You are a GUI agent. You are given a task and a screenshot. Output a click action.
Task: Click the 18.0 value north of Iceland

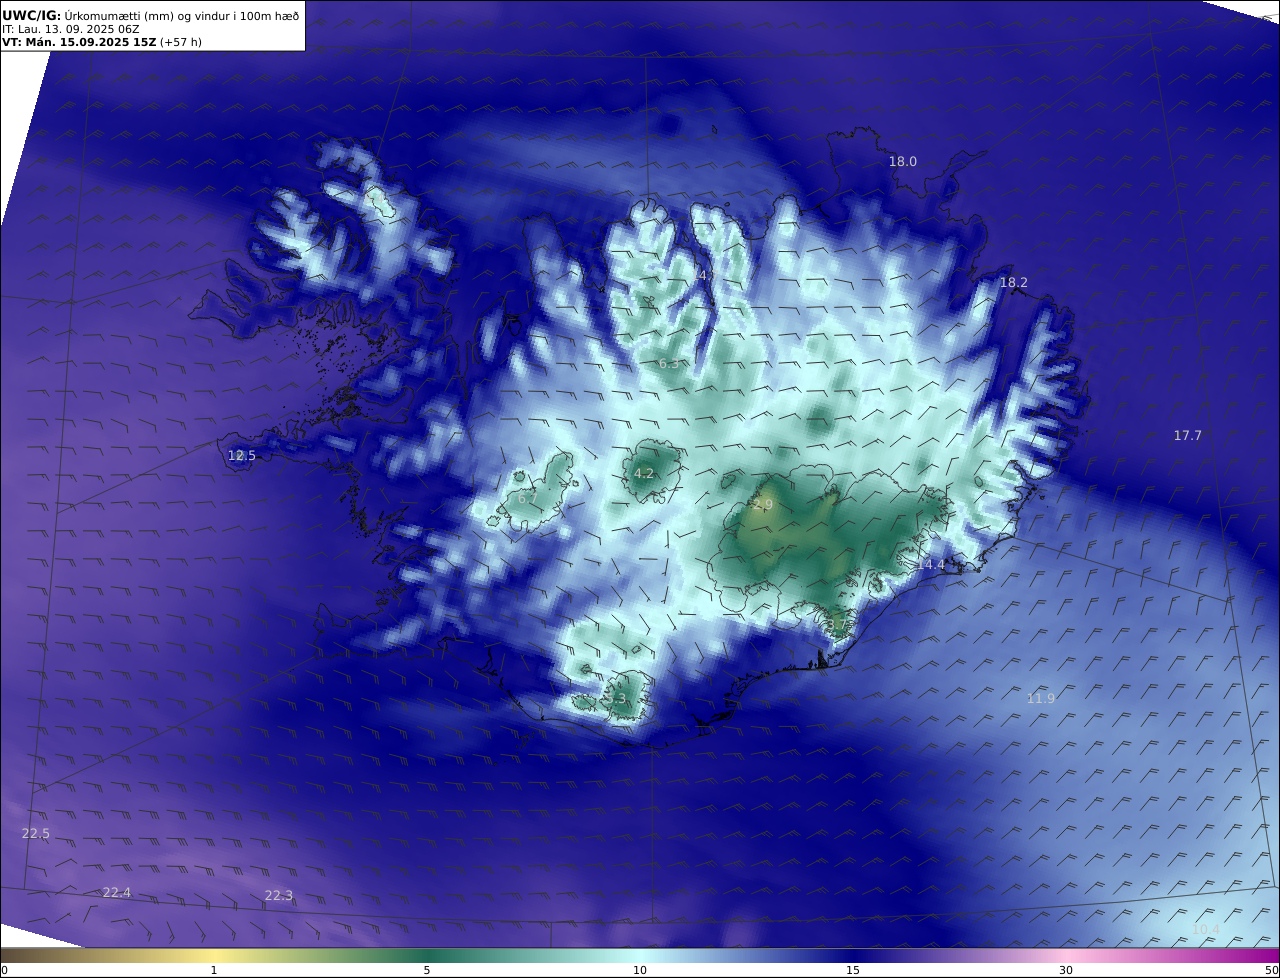tap(903, 161)
